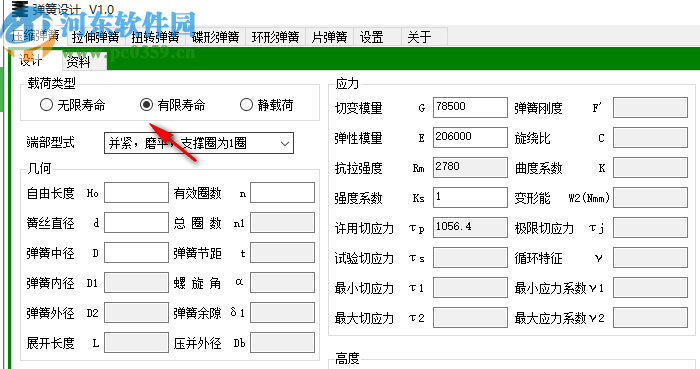Click the 最小应力系数 γ1 field
Screen dimensions: 700x369
click(x=650, y=287)
